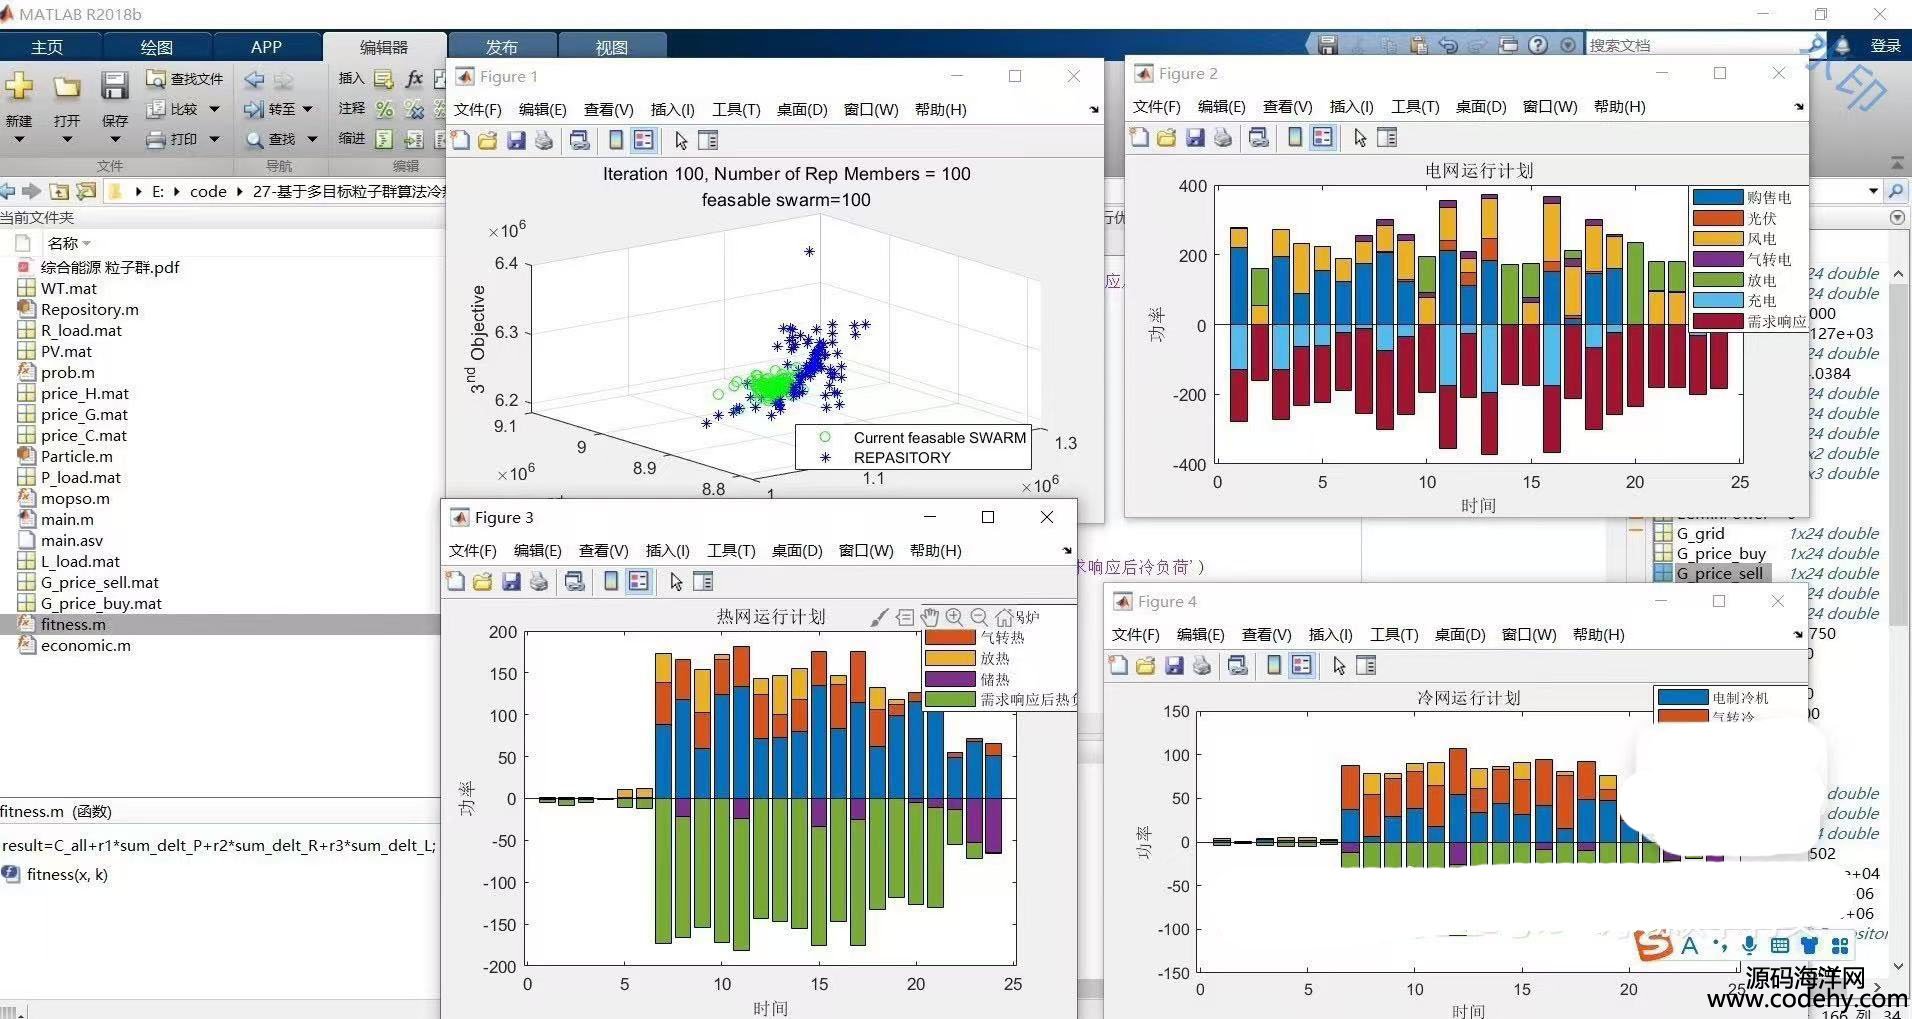Image resolution: width=1912 pixels, height=1019 pixels.
Task: Select the Pan hand tool on Figure 3 axes
Action: [930, 617]
